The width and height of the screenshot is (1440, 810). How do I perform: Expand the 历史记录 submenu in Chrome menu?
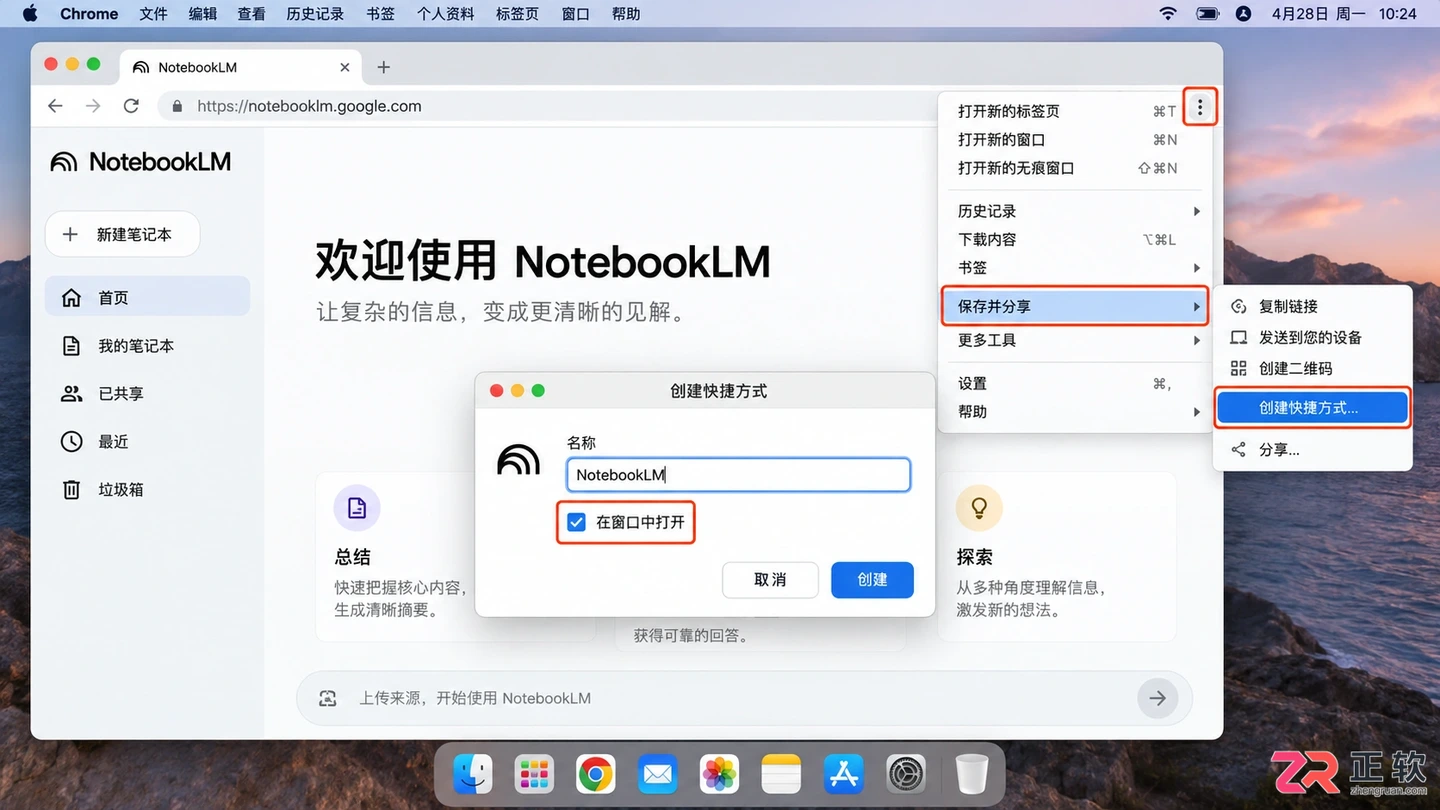pyautogui.click(x=1073, y=211)
